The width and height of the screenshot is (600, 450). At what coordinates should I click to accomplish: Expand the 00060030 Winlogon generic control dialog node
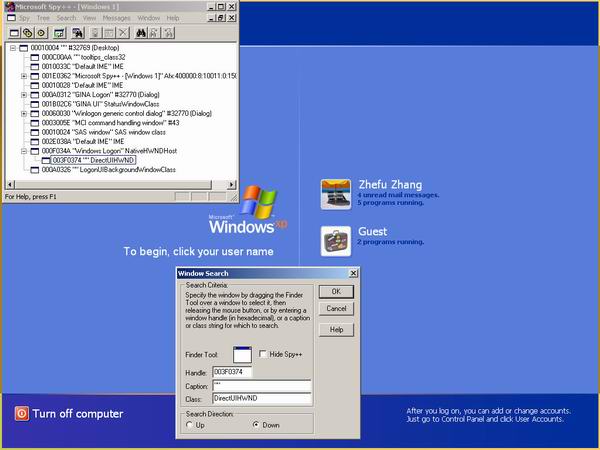tap(24, 114)
